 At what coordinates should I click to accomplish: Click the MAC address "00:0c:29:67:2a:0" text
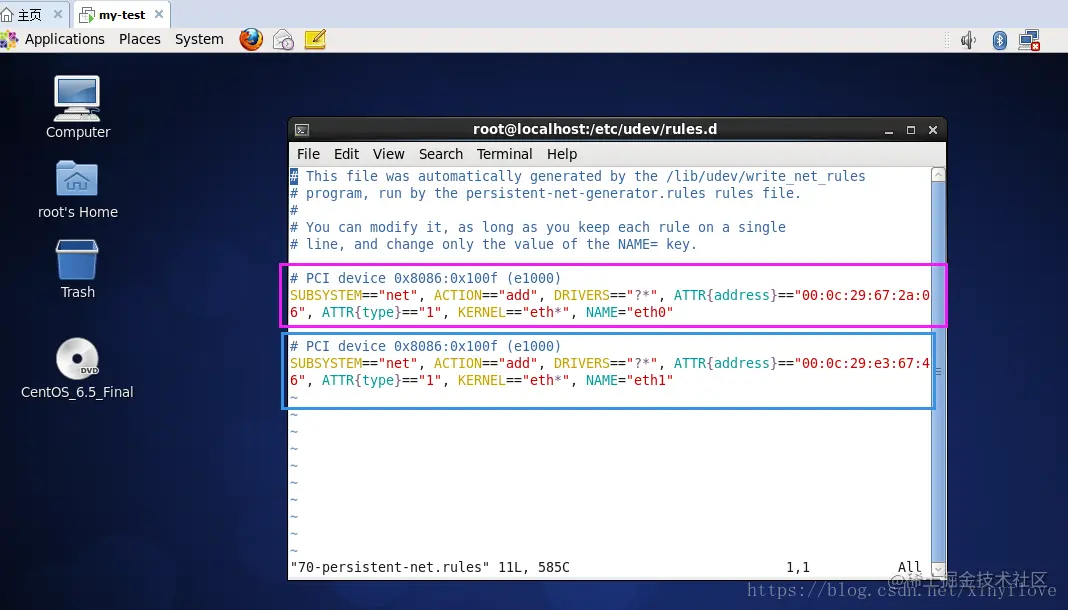(862, 295)
